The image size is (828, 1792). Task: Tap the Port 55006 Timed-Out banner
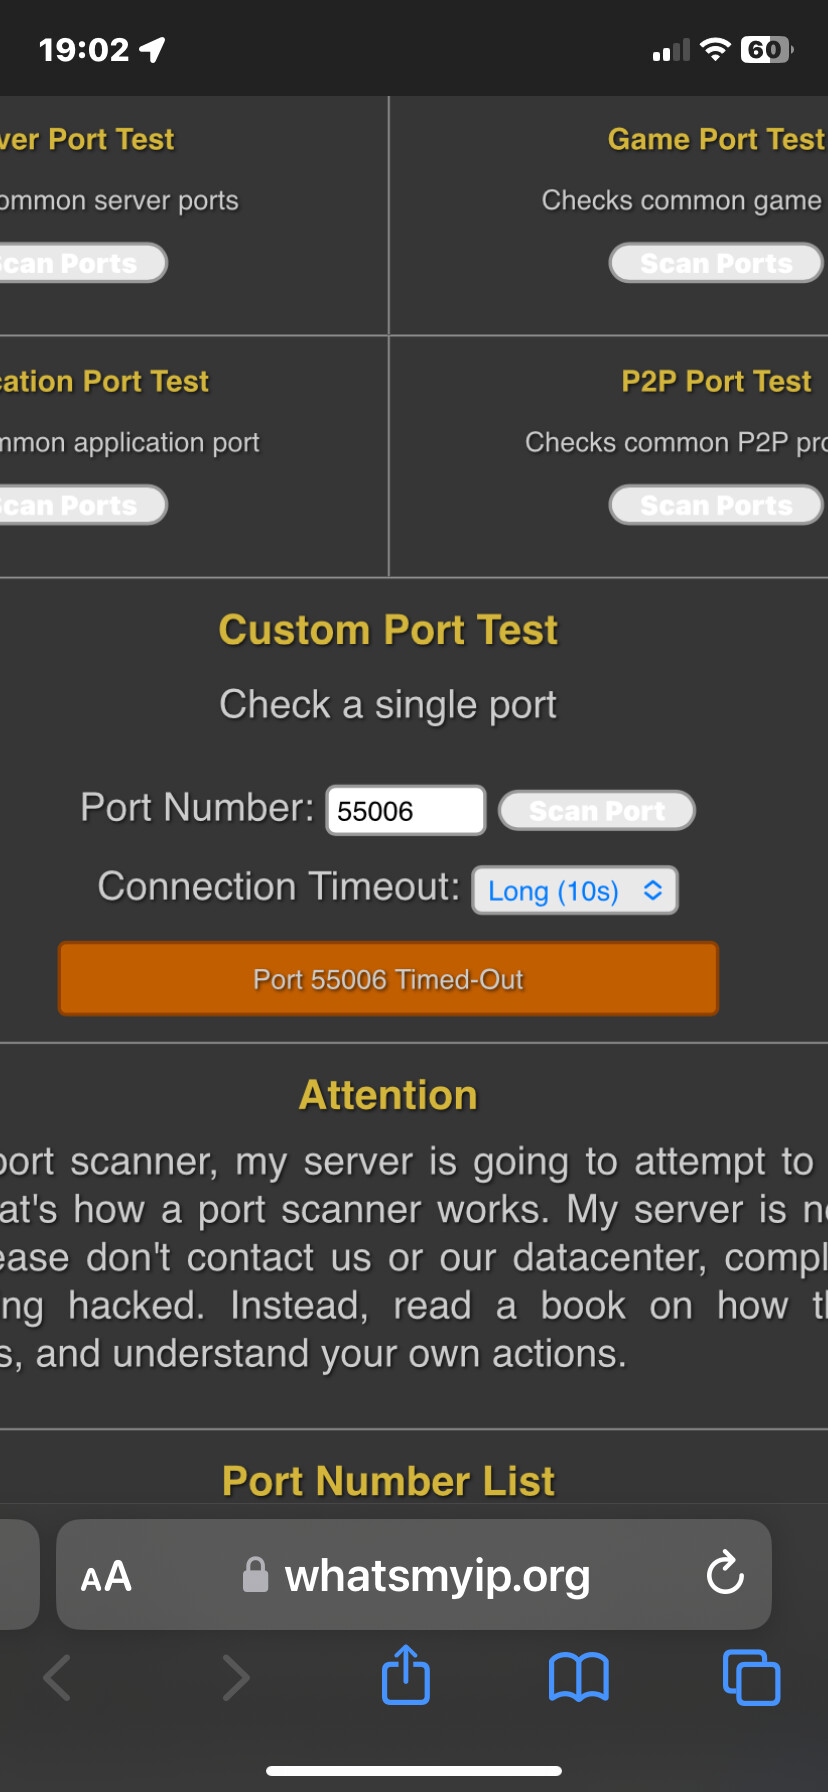tap(388, 979)
